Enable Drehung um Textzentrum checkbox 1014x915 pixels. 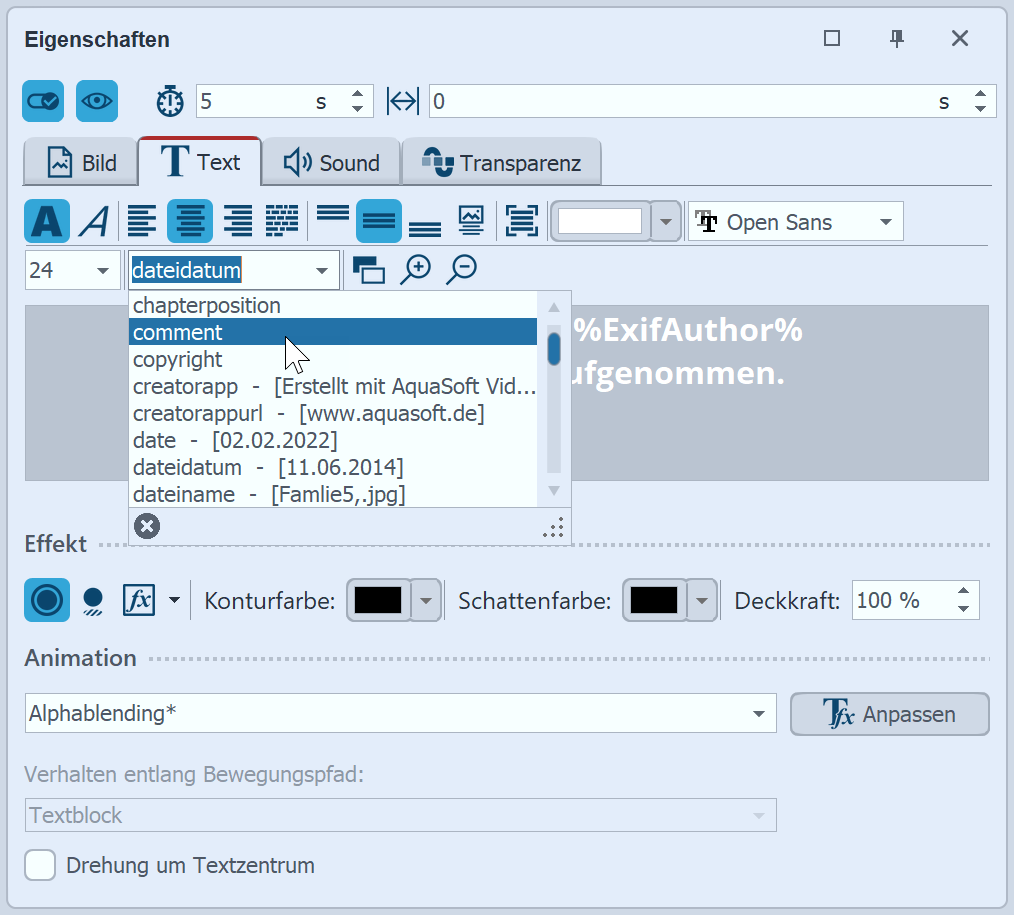point(40,865)
